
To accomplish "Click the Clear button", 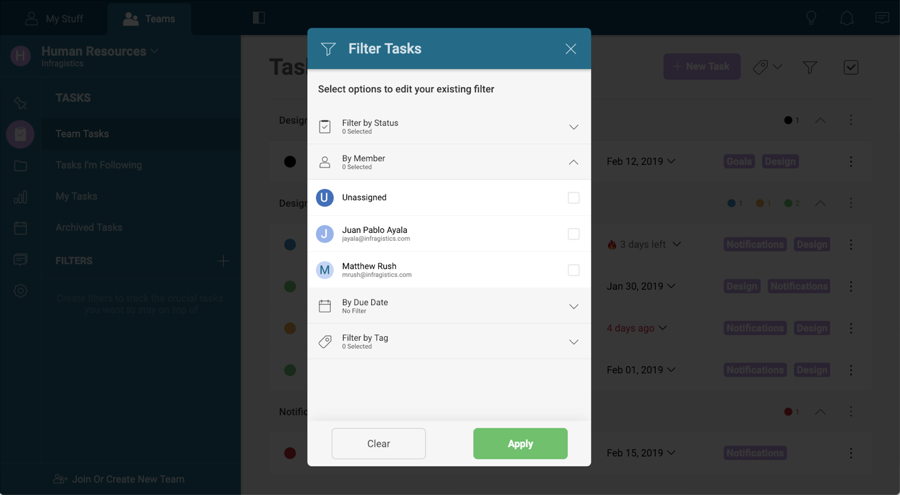I will [378, 444].
